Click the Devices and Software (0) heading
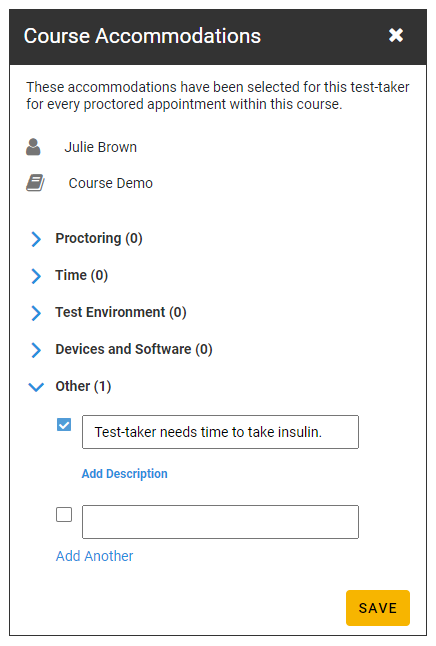The image size is (436, 646). (x=134, y=349)
